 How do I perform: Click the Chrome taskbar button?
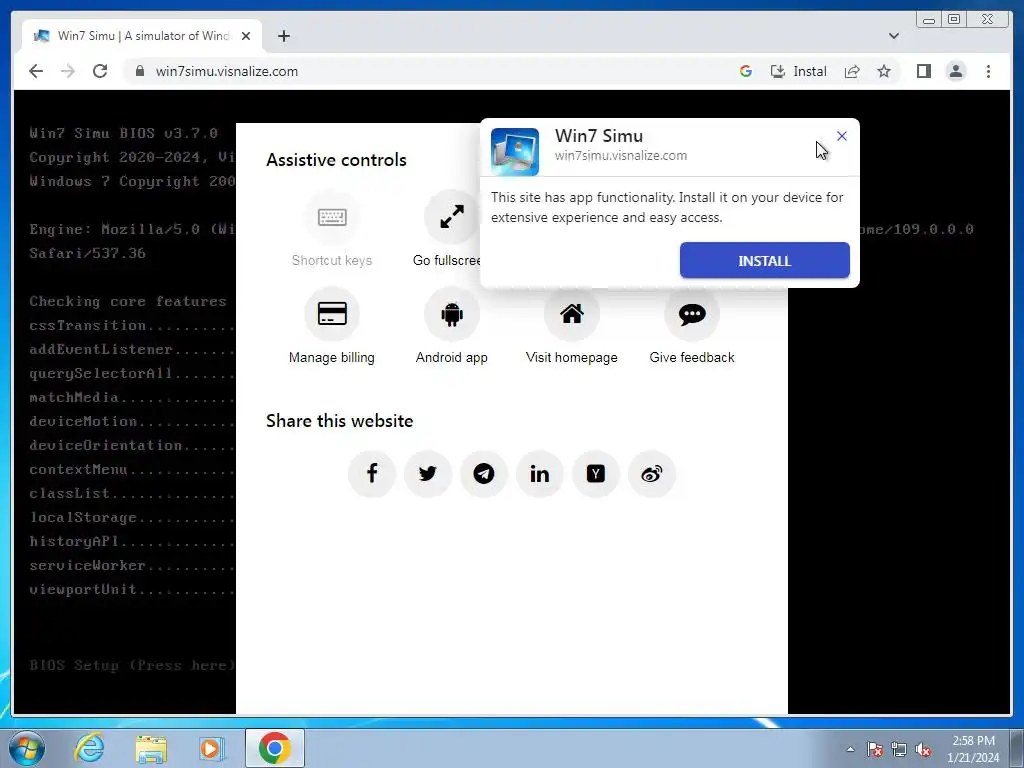(274, 748)
